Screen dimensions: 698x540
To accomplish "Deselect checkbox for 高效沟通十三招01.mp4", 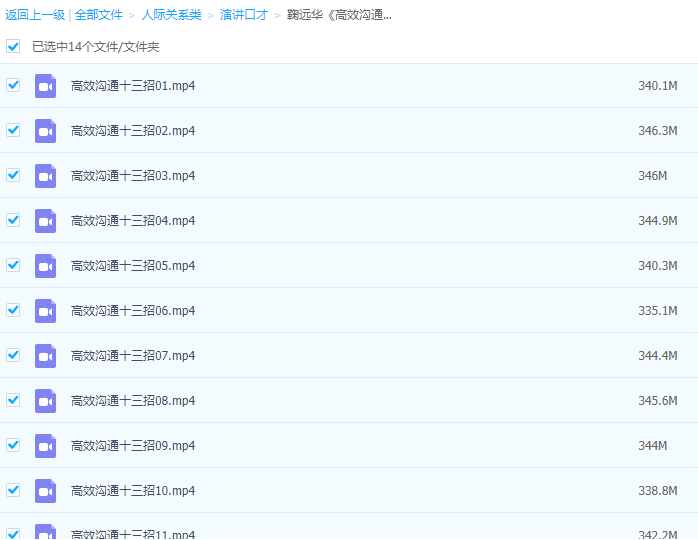I will [x=13, y=85].
